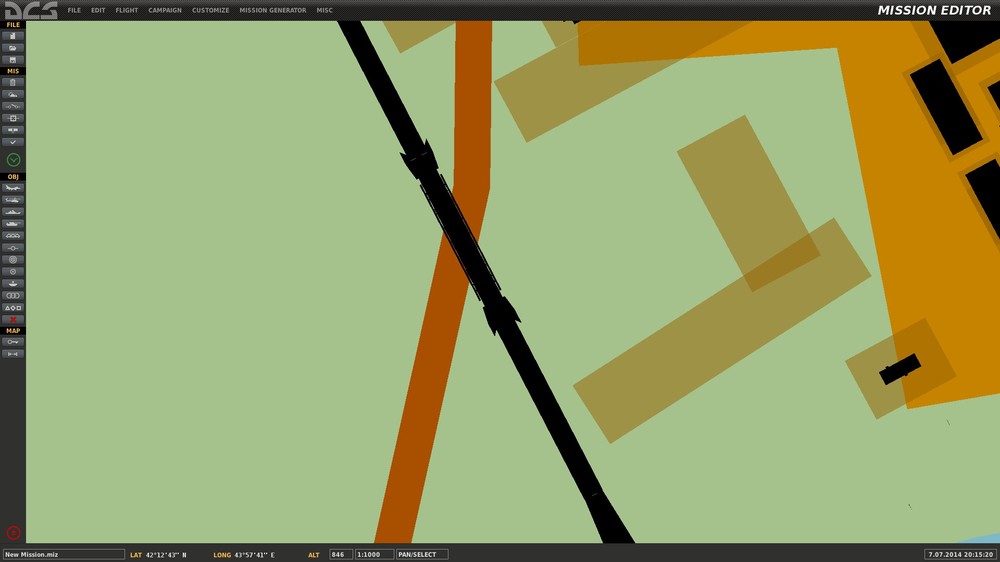Click the mission options icon above the checkmark
The image size is (1000, 562).
pos(13,130)
